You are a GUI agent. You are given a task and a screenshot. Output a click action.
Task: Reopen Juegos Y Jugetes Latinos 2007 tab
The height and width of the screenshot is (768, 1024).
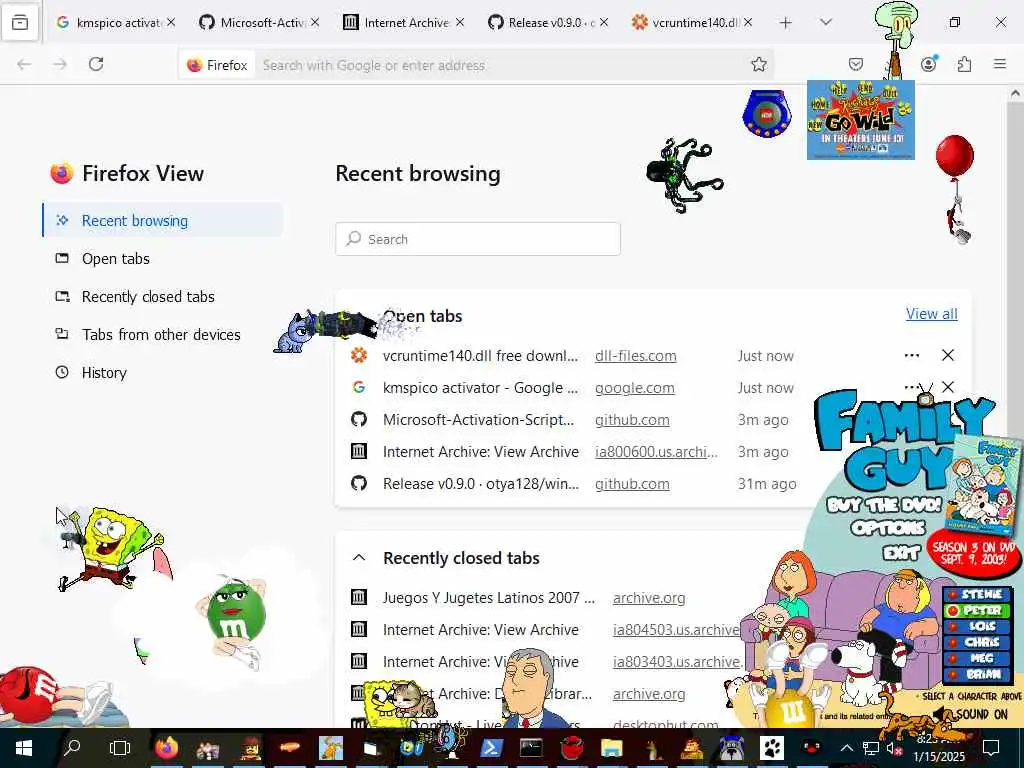tap(488, 598)
